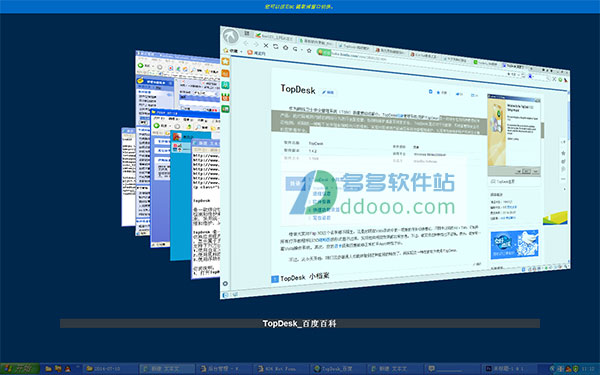This screenshot has width=600, height=375.
Task: Click the bookmark star icon in toolbar
Action: (x=309, y=51)
